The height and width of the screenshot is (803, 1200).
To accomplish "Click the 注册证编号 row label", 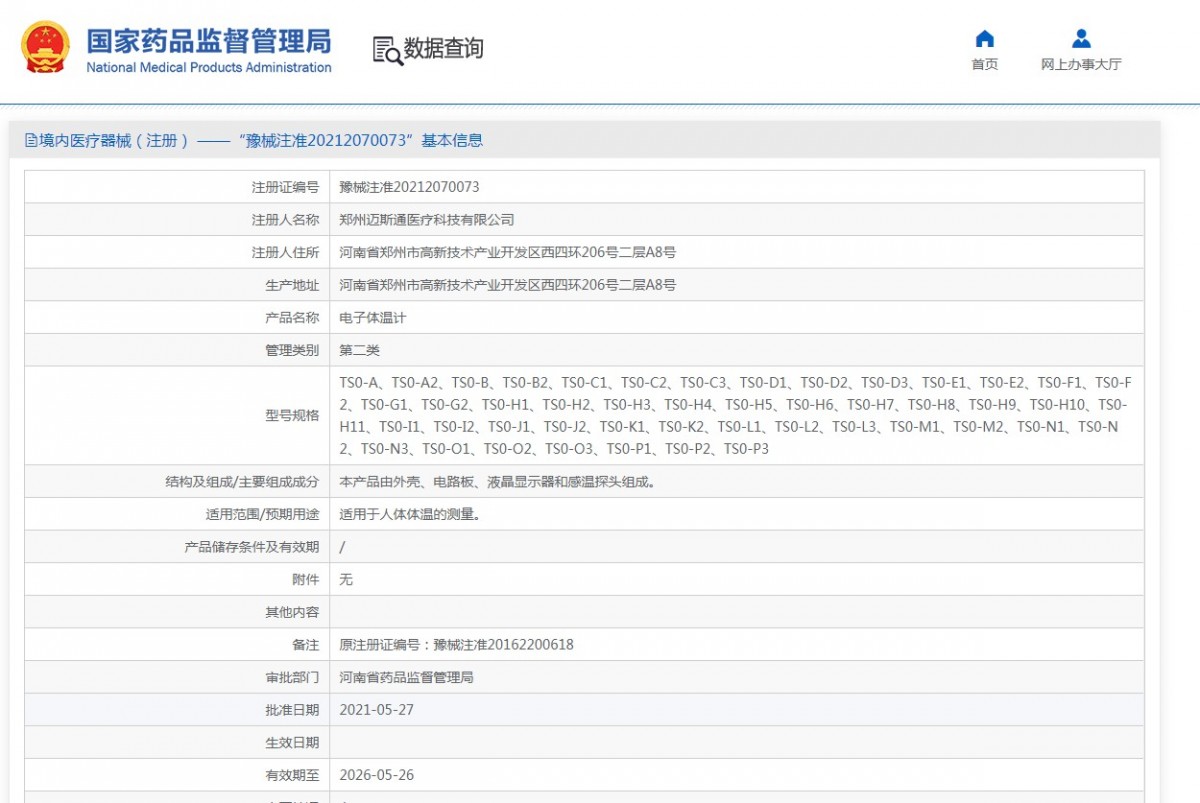I will pyautogui.click(x=285, y=187).
